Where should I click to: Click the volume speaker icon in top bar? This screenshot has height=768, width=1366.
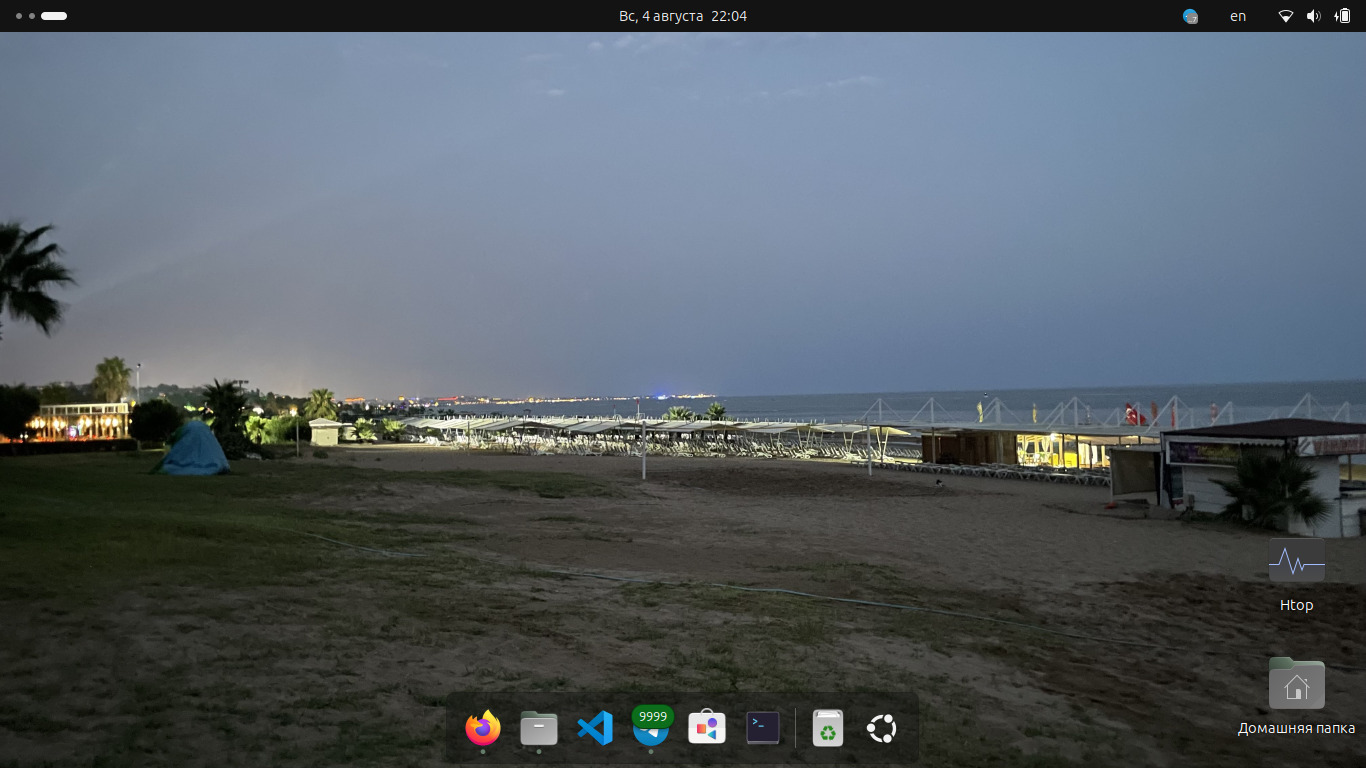pos(1314,16)
